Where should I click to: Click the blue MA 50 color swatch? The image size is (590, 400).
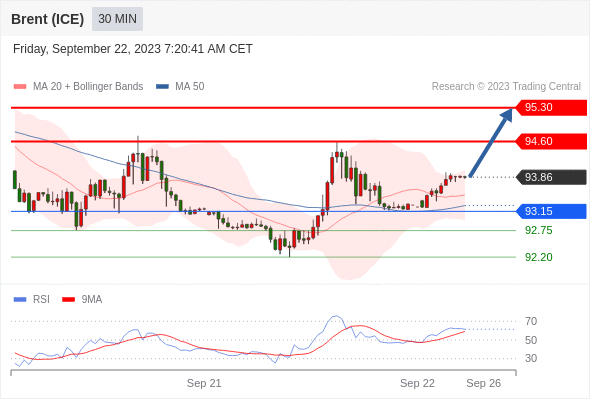[x=162, y=87]
